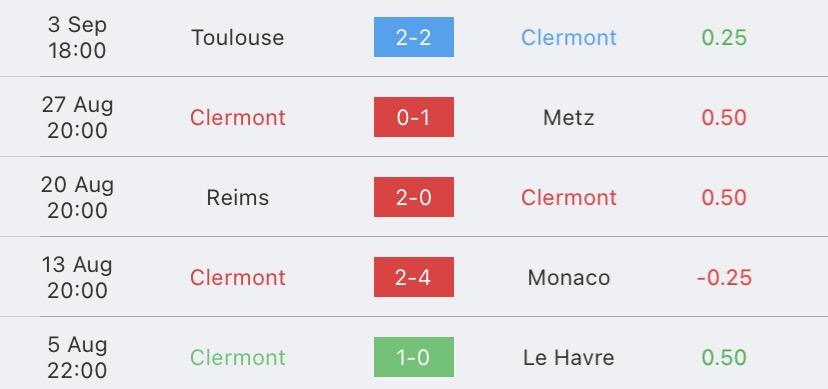The height and width of the screenshot is (389, 828).
Task: Open the Toulouse vs Clermont 2-2 score
Action: (x=413, y=37)
